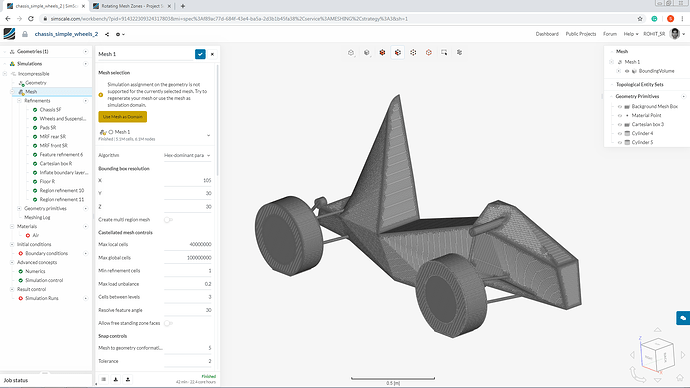The width and height of the screenshot is (690, 388).
Task: Click the highlighted face selection mode icon
Action: 398,52
